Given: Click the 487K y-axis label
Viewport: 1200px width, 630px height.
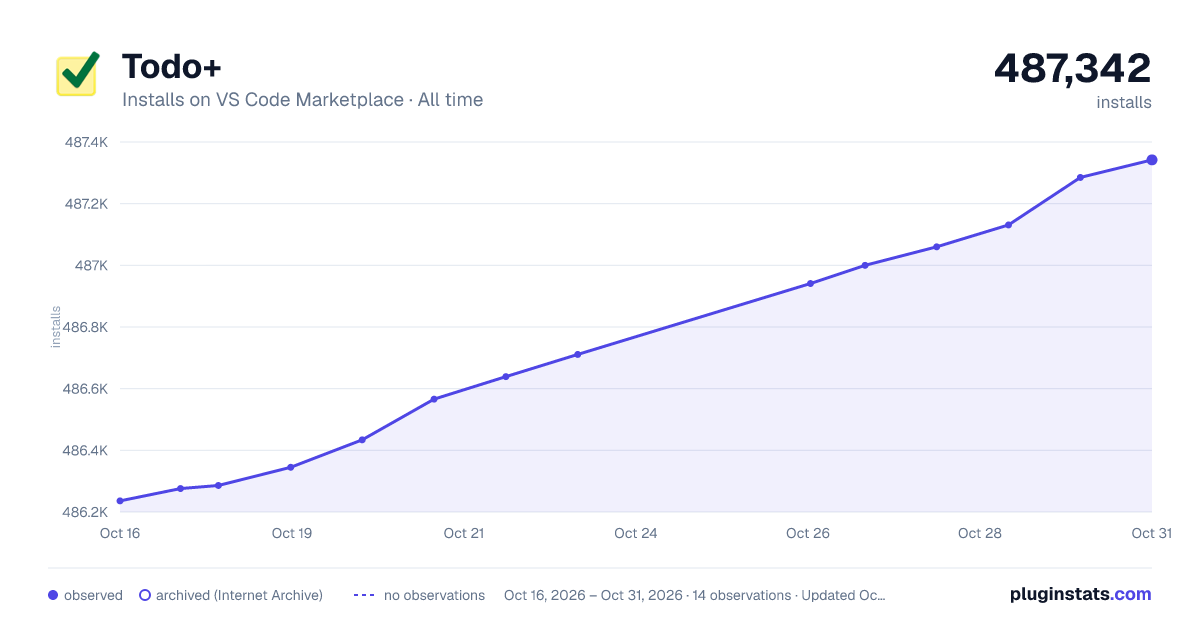Looking at the screenshot, I should [x=92, y=265].
